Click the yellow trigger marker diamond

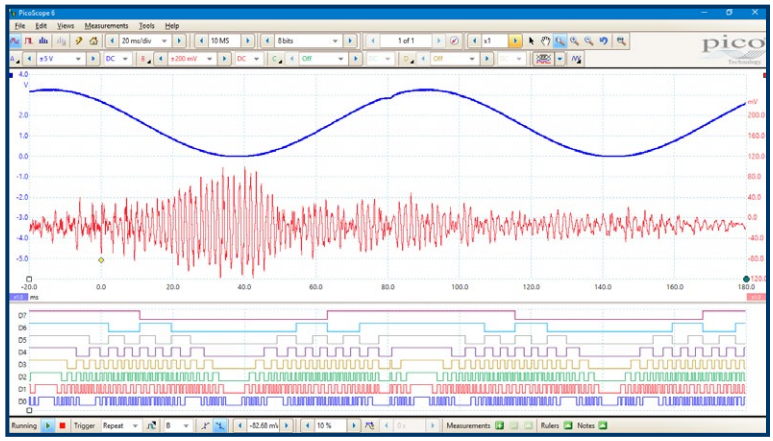pos(101,260)
